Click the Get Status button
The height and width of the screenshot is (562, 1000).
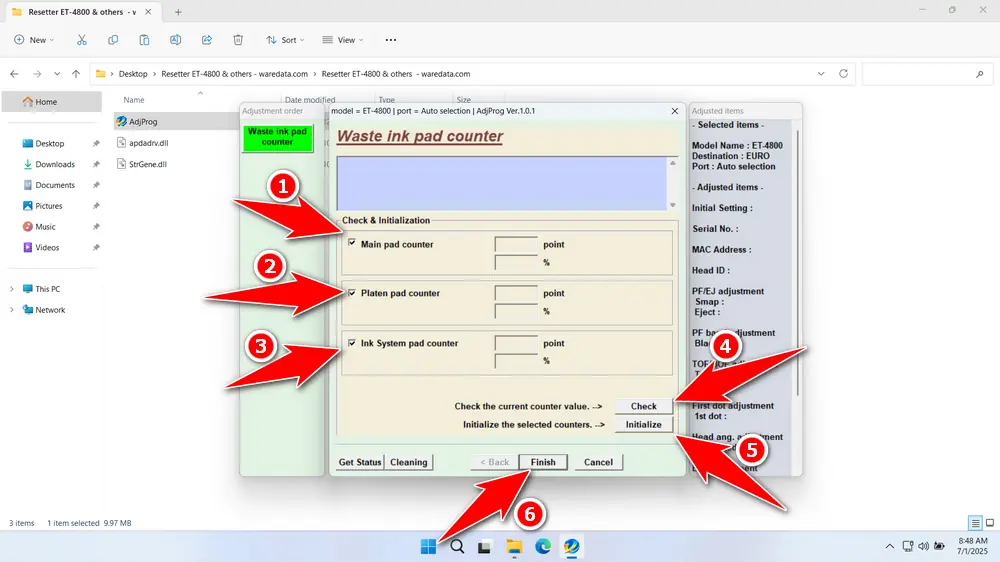point(360,462)
